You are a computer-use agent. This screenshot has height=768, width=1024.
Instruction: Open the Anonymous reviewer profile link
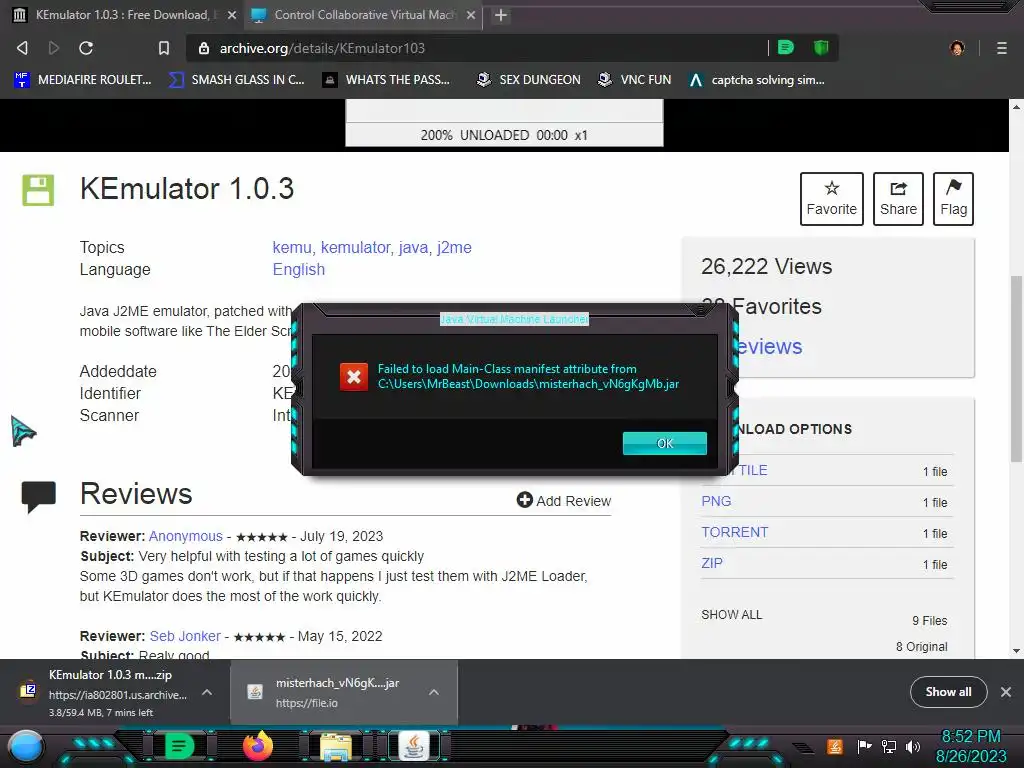point(185,536)
